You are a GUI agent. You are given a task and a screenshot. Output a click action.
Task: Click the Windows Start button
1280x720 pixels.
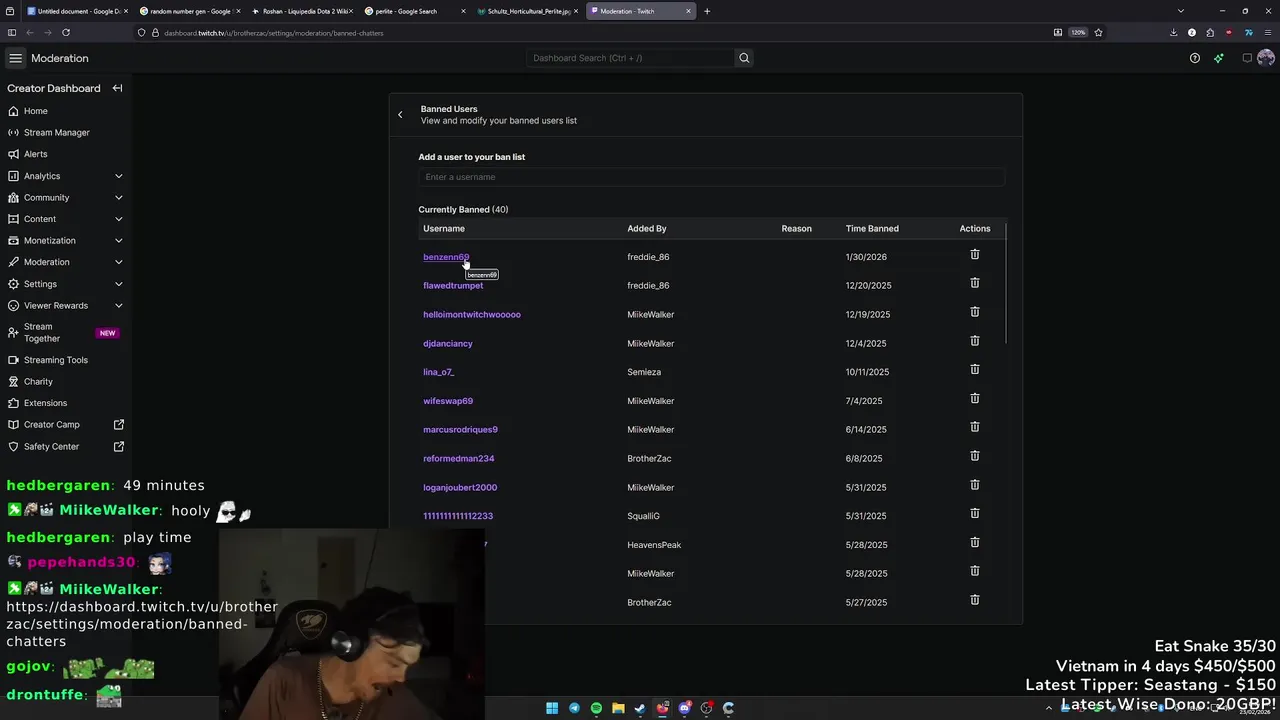[x=552, y=708]
